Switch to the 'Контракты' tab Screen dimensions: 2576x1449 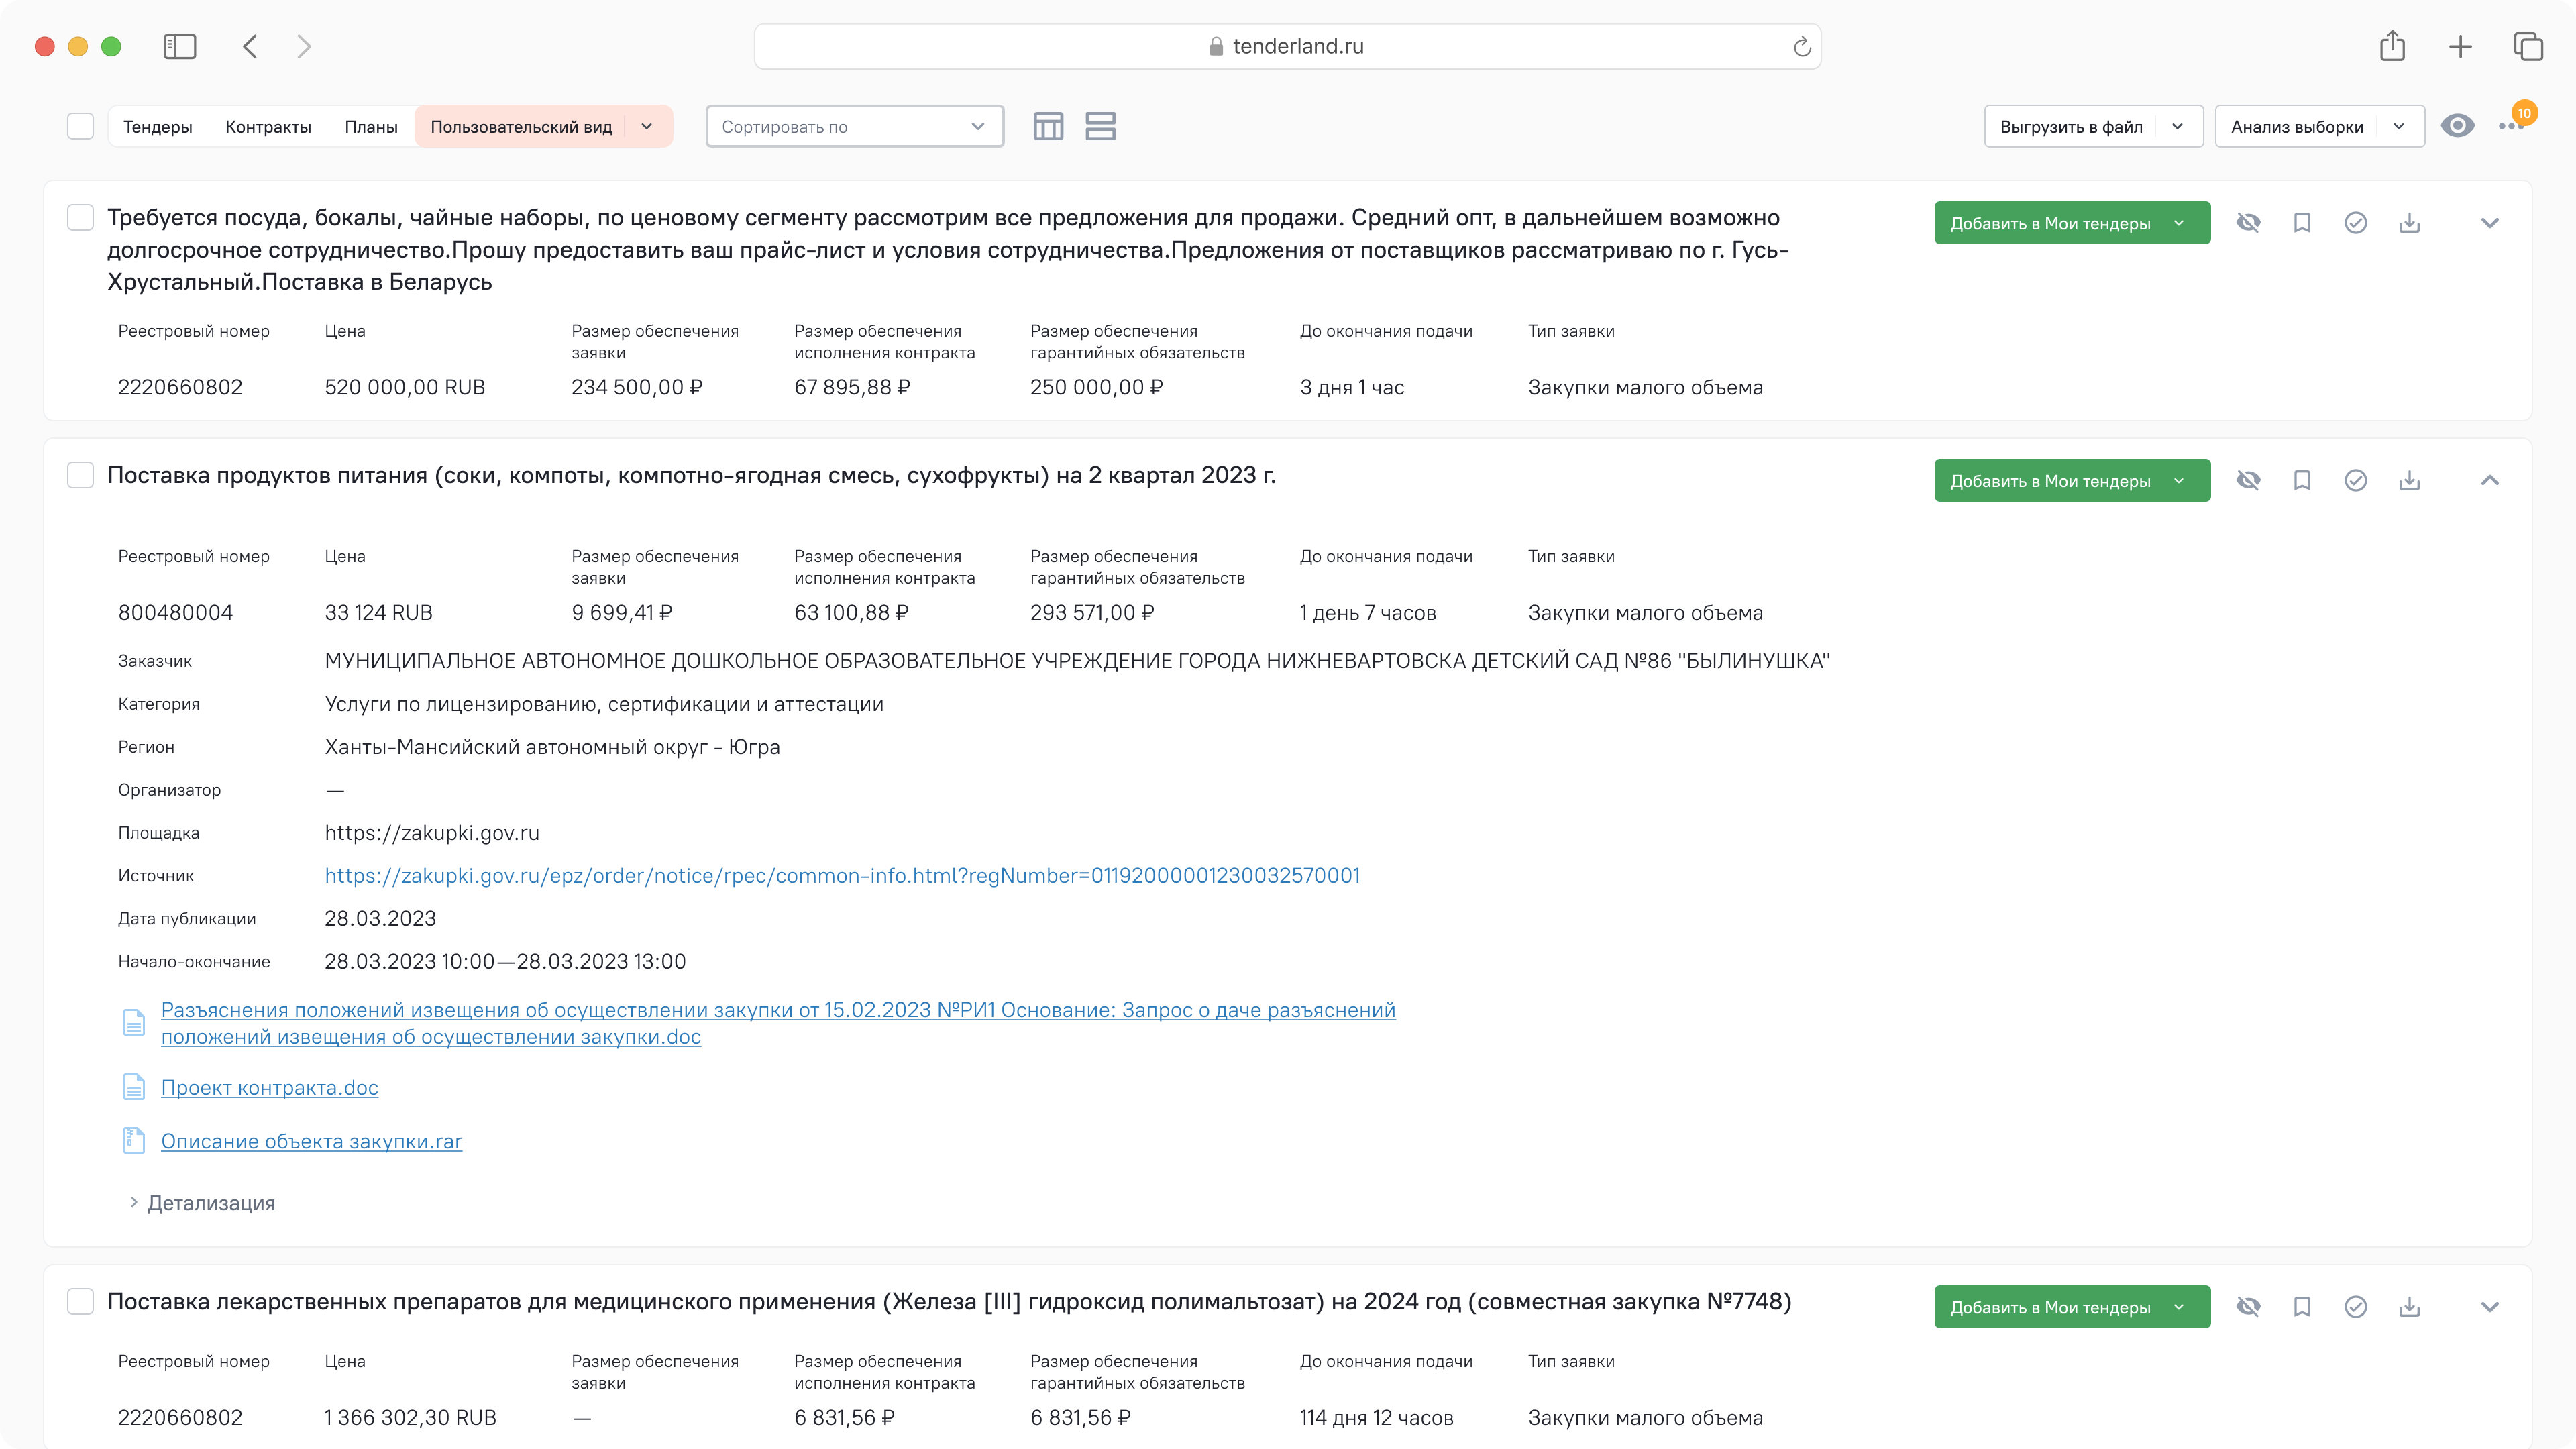click(268, 127)
